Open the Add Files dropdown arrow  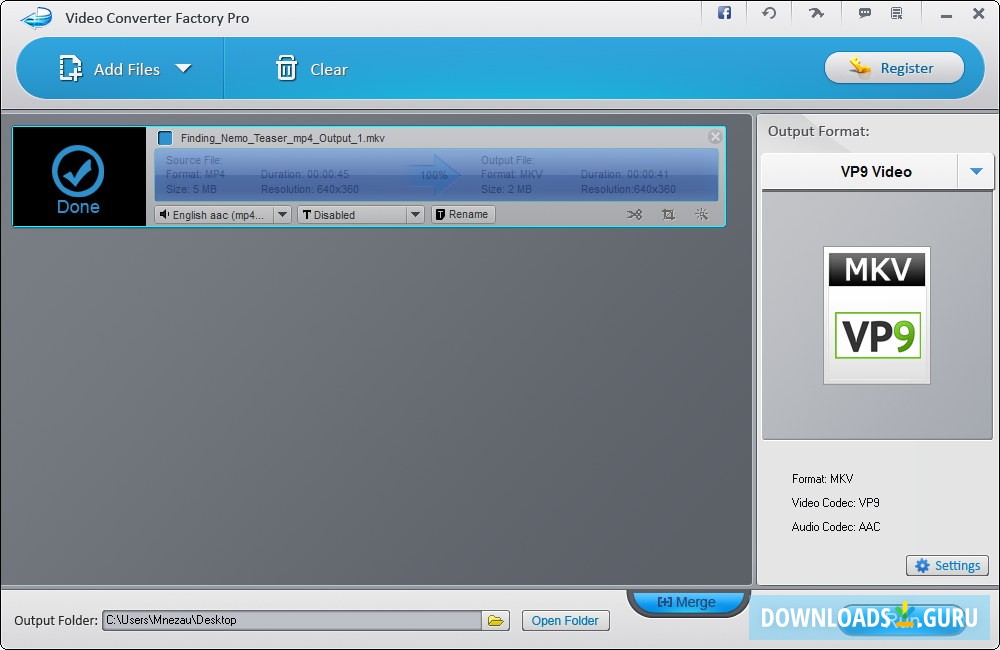point(184,68)
